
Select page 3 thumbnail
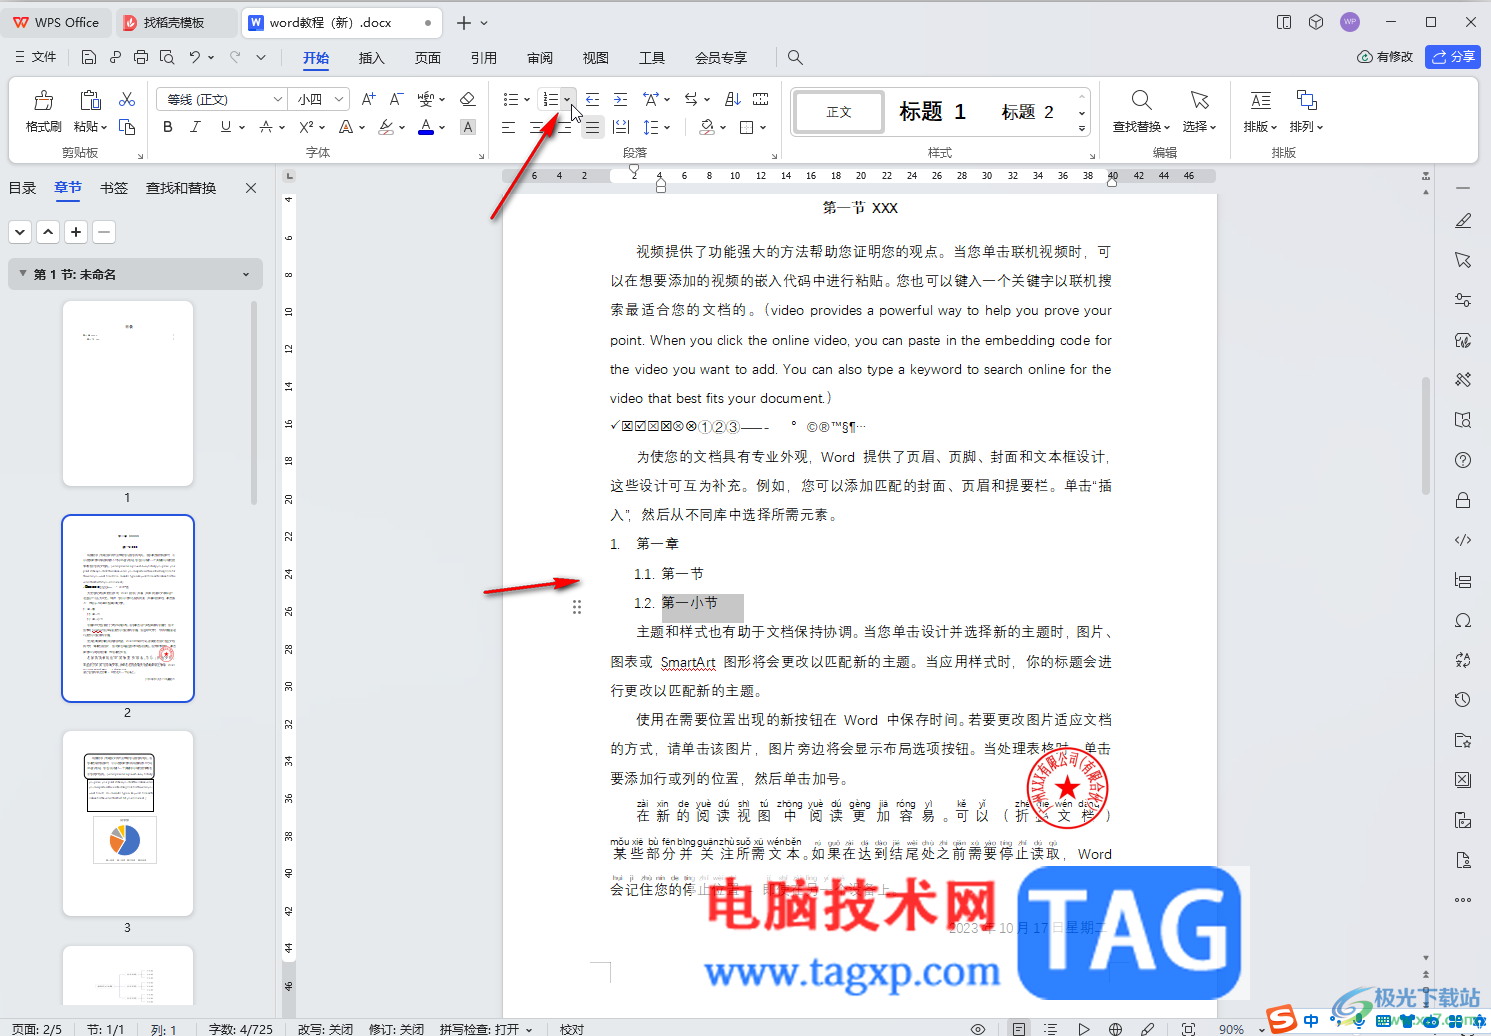click(128, 823)
